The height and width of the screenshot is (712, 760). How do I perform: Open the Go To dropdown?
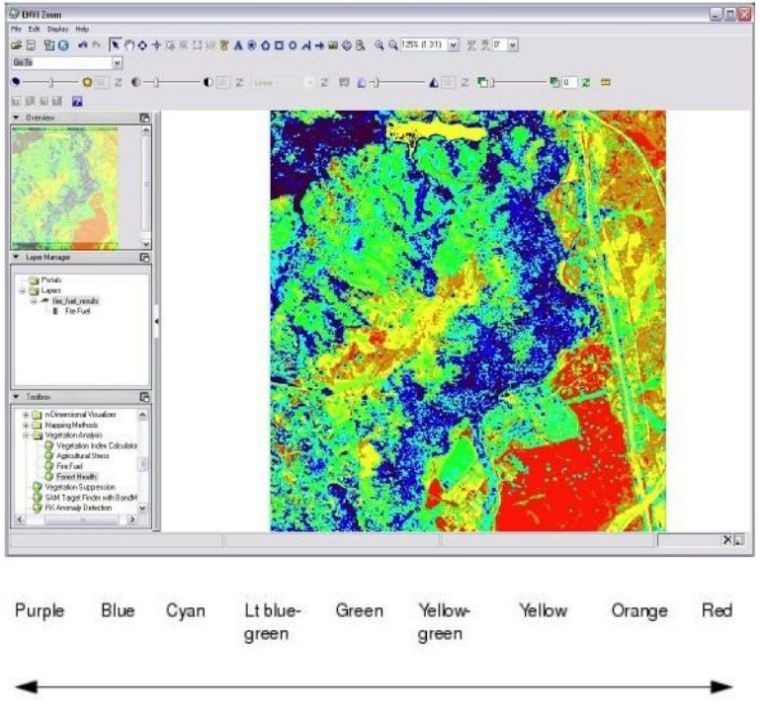(118, 62)
